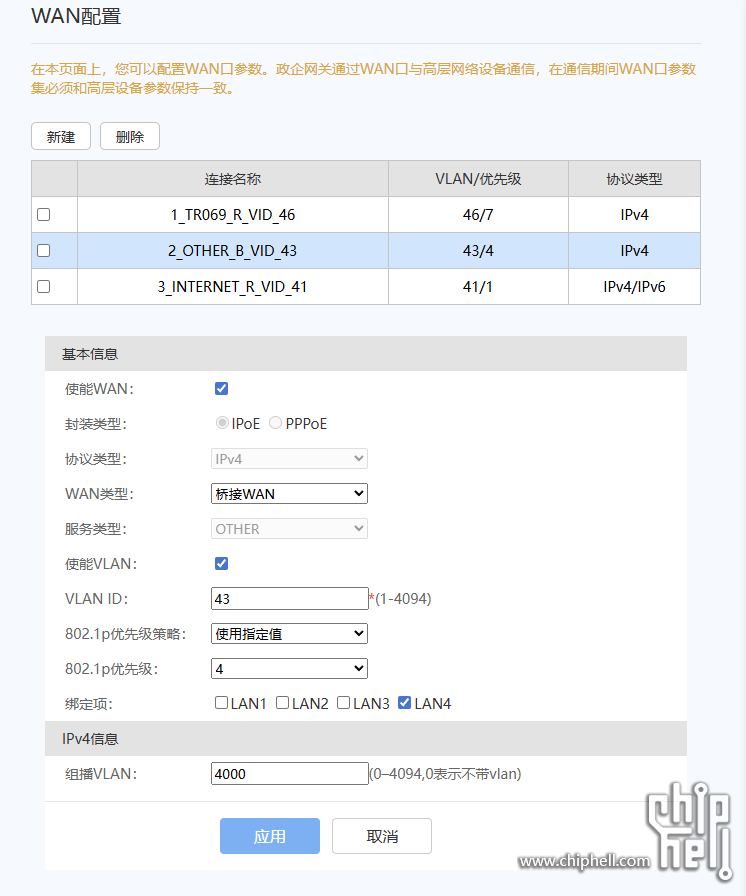Select the IPoE radio button

[222, 423]
